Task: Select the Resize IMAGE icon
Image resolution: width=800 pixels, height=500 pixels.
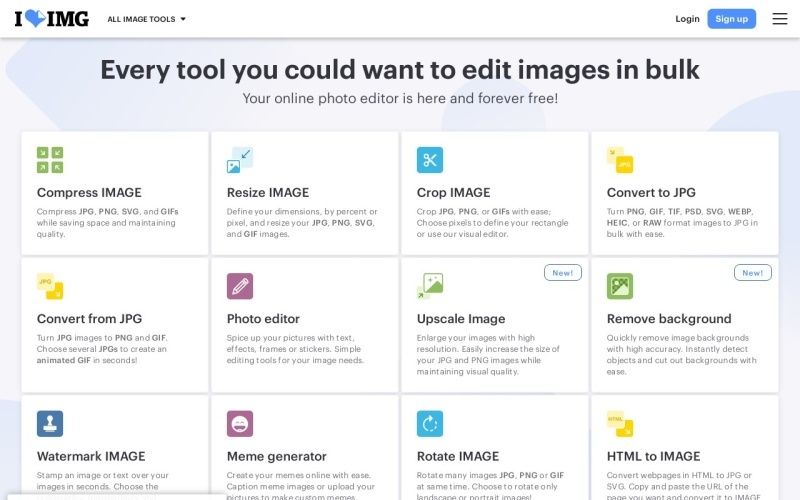Action: tap(240, 160)
